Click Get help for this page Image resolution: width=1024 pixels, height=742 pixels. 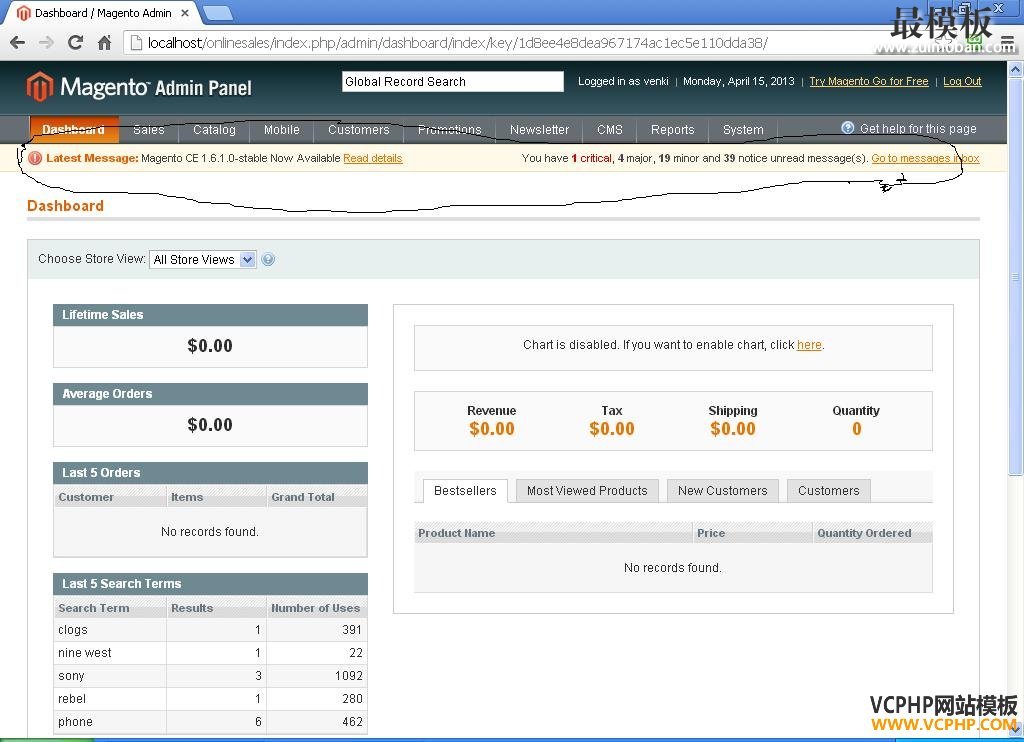[x=918, y=129]
